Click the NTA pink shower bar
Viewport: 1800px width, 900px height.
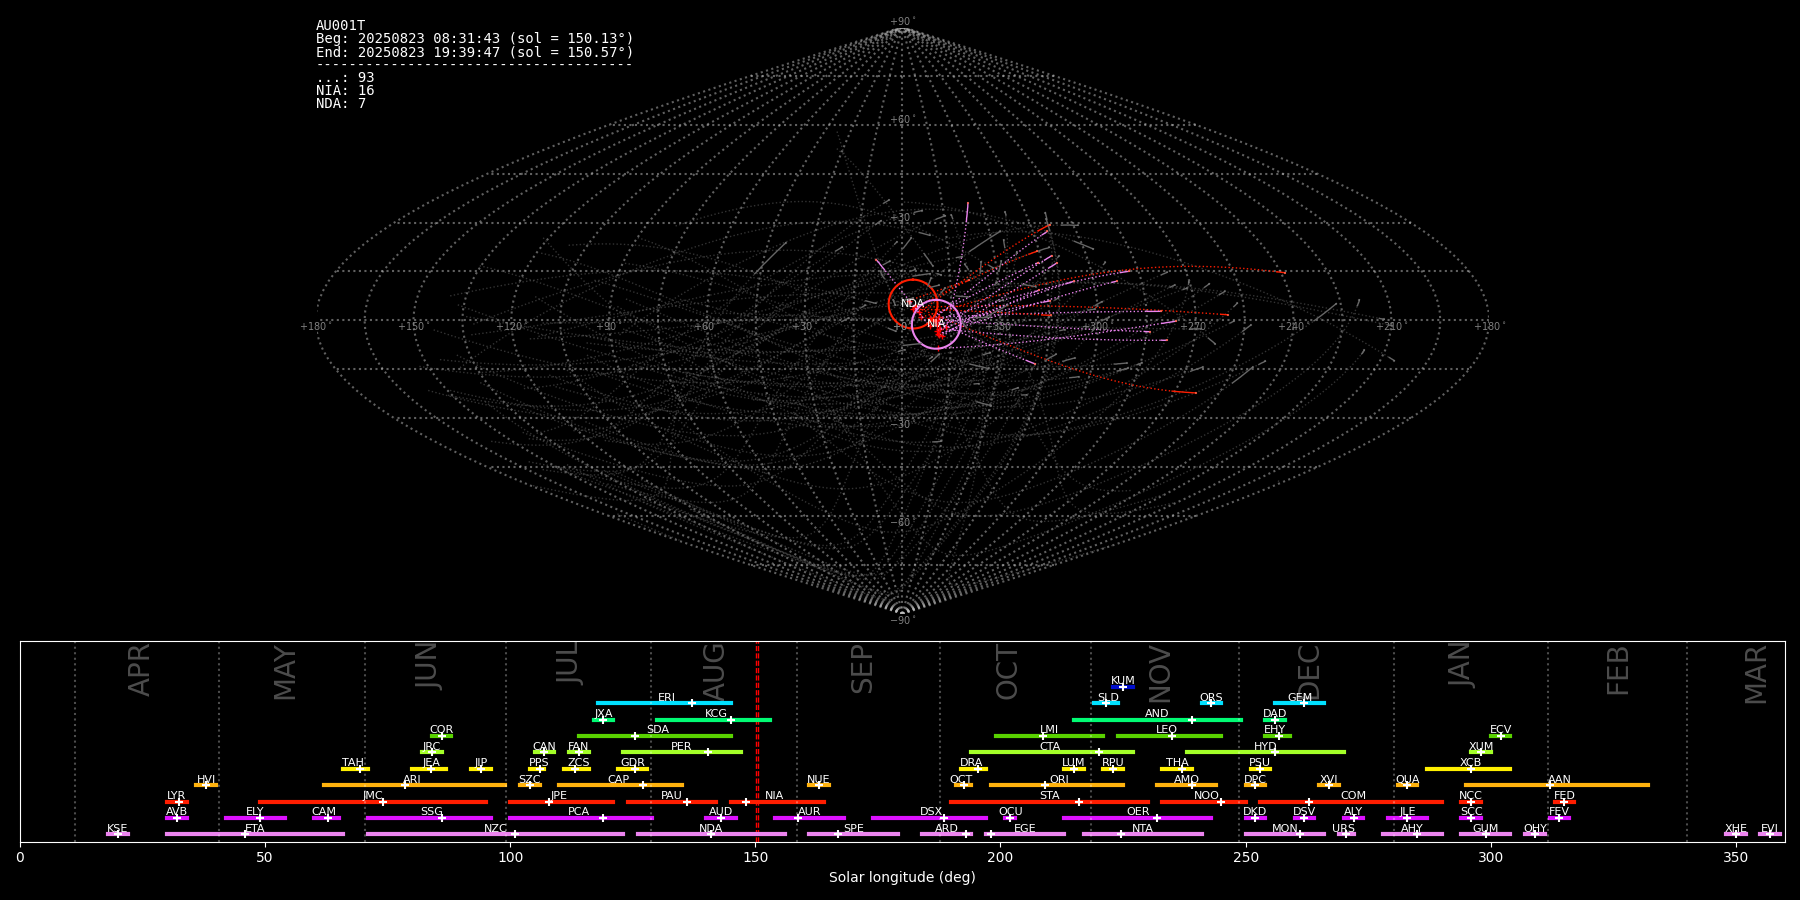coord(1142,834)
